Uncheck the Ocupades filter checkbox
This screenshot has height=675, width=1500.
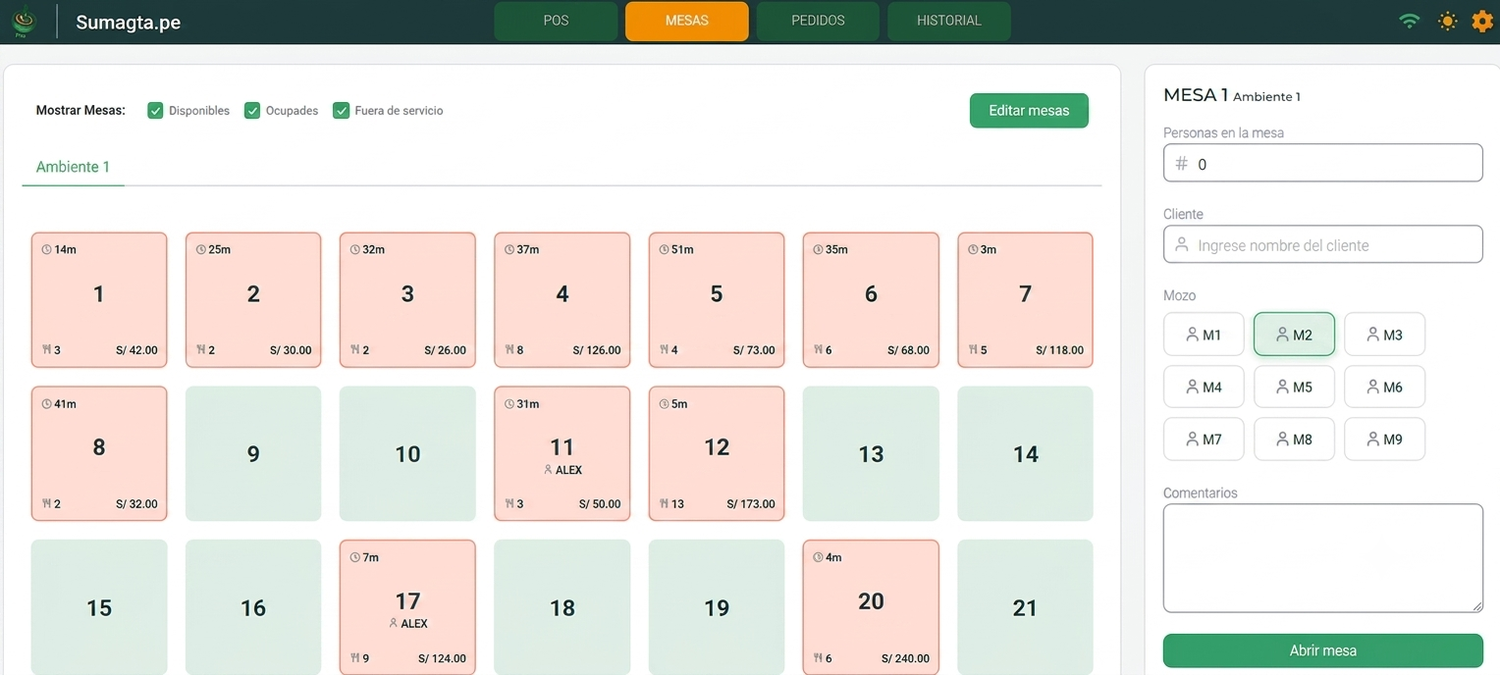pyautogui.click(x=252, y=110)
